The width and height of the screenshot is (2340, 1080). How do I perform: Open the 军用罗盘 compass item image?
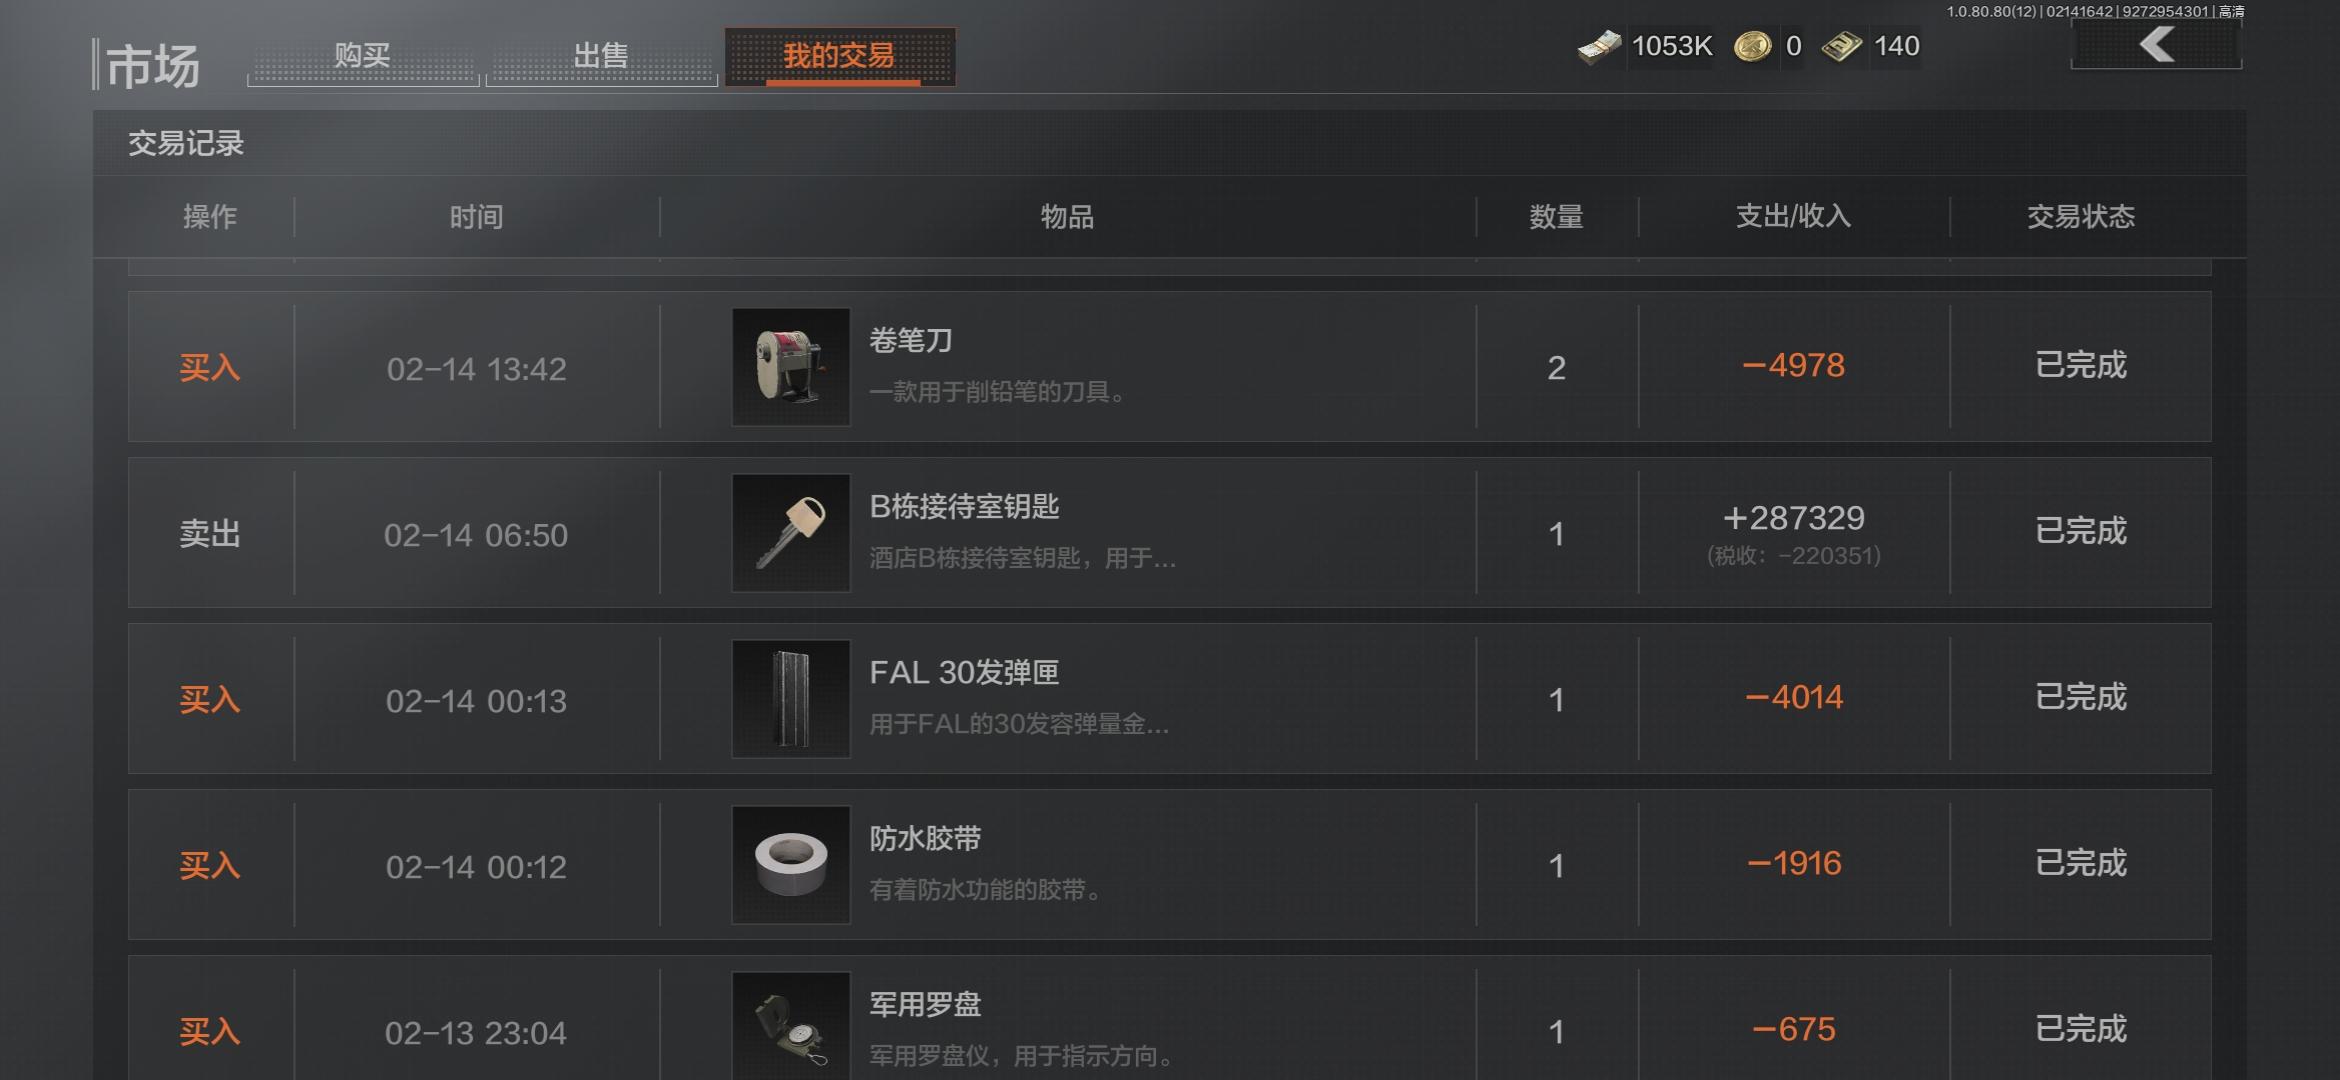791,1026
